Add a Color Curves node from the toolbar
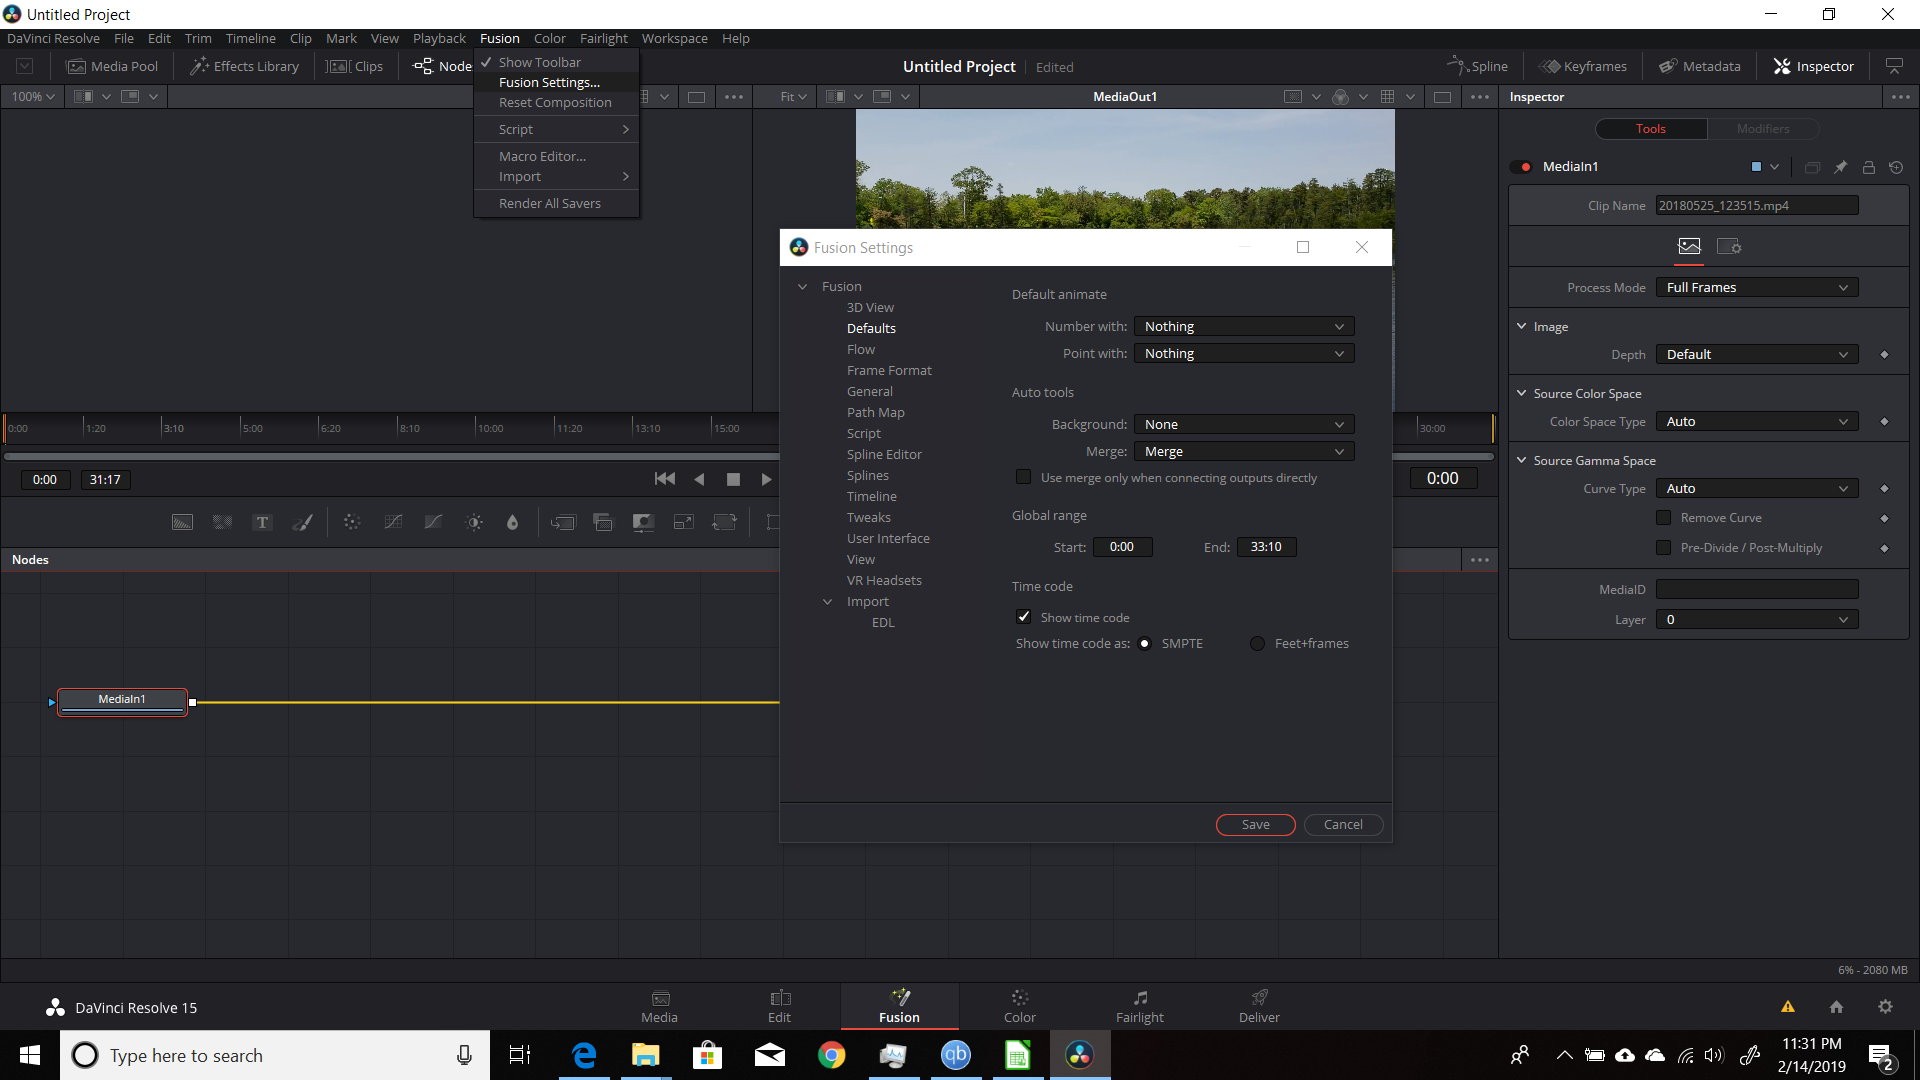The width and height of the screenshot is (1920, 1080). (393, 522)
